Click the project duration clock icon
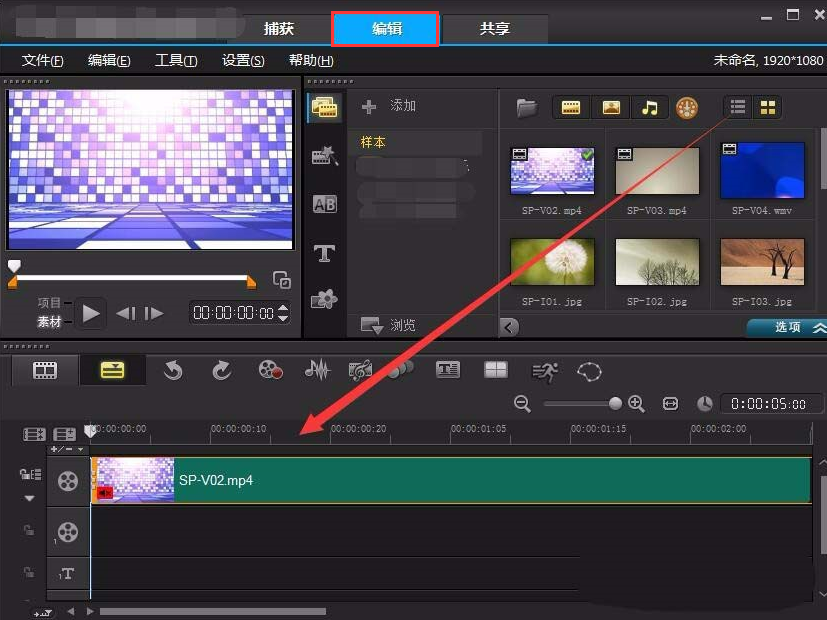The height and width of the screenshot is (620, 827). coord(705,404)
